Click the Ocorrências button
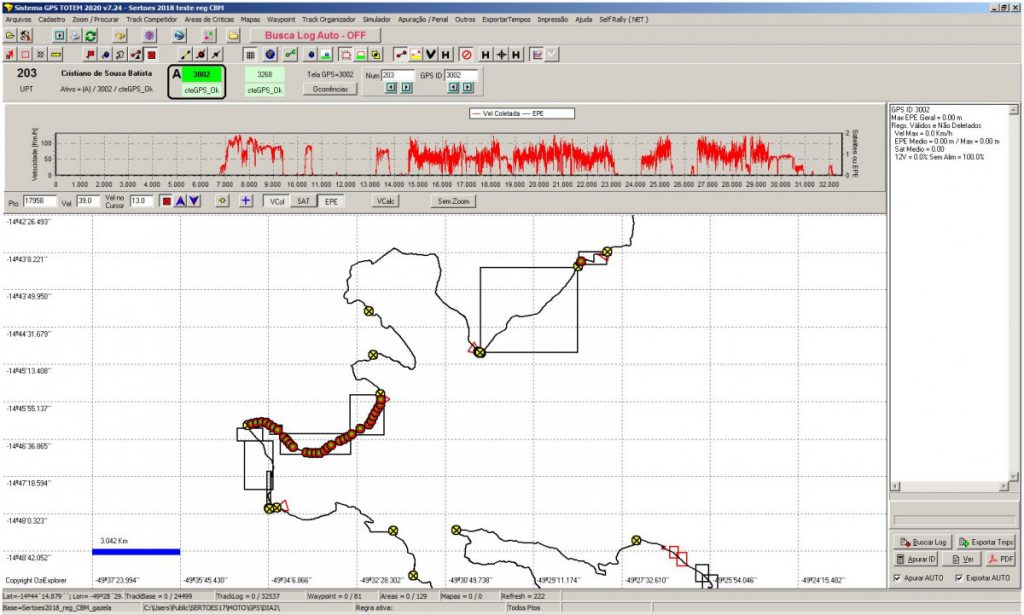This screenshot has width=1024, height=615. point(329,89)
